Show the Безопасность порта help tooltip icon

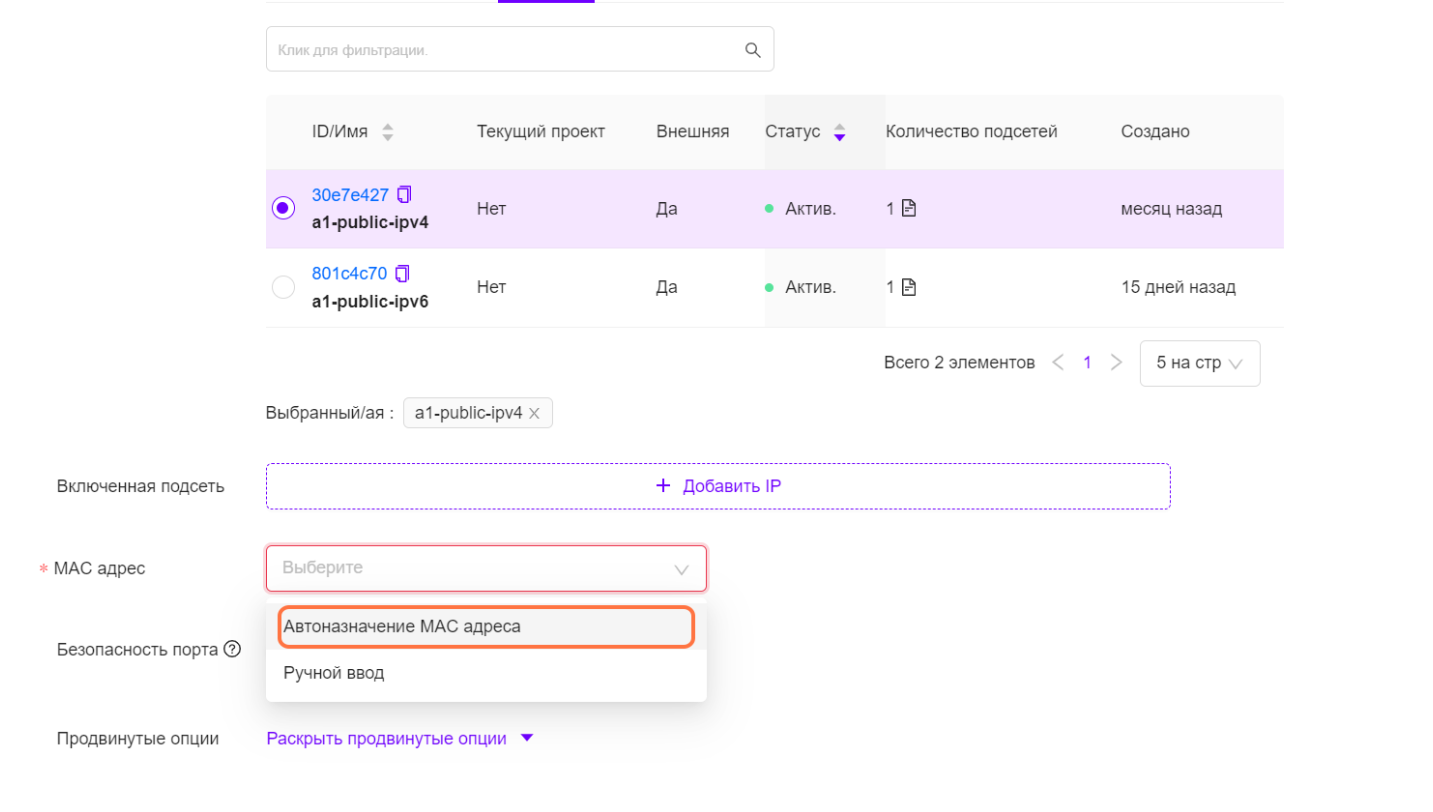[x=232, y=649]
